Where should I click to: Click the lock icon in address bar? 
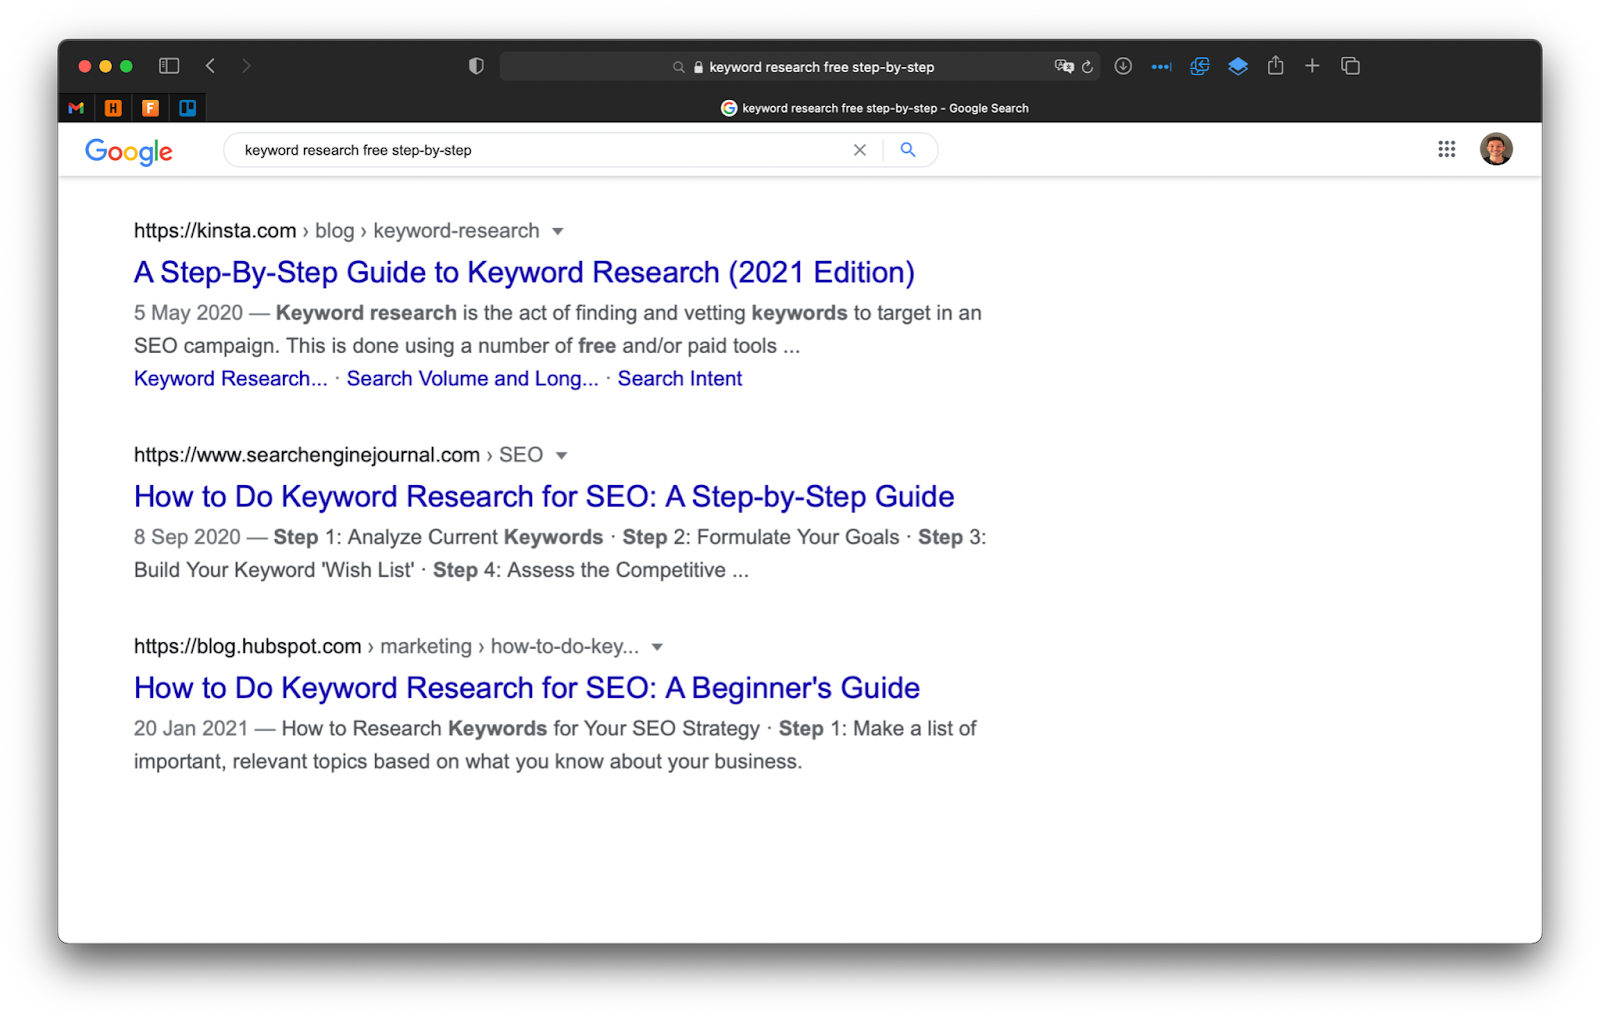click(698, 67)
